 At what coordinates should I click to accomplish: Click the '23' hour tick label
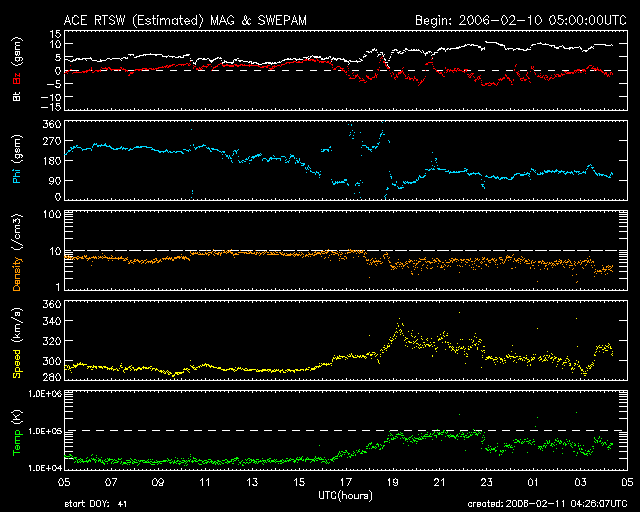[x=487, y=482]
